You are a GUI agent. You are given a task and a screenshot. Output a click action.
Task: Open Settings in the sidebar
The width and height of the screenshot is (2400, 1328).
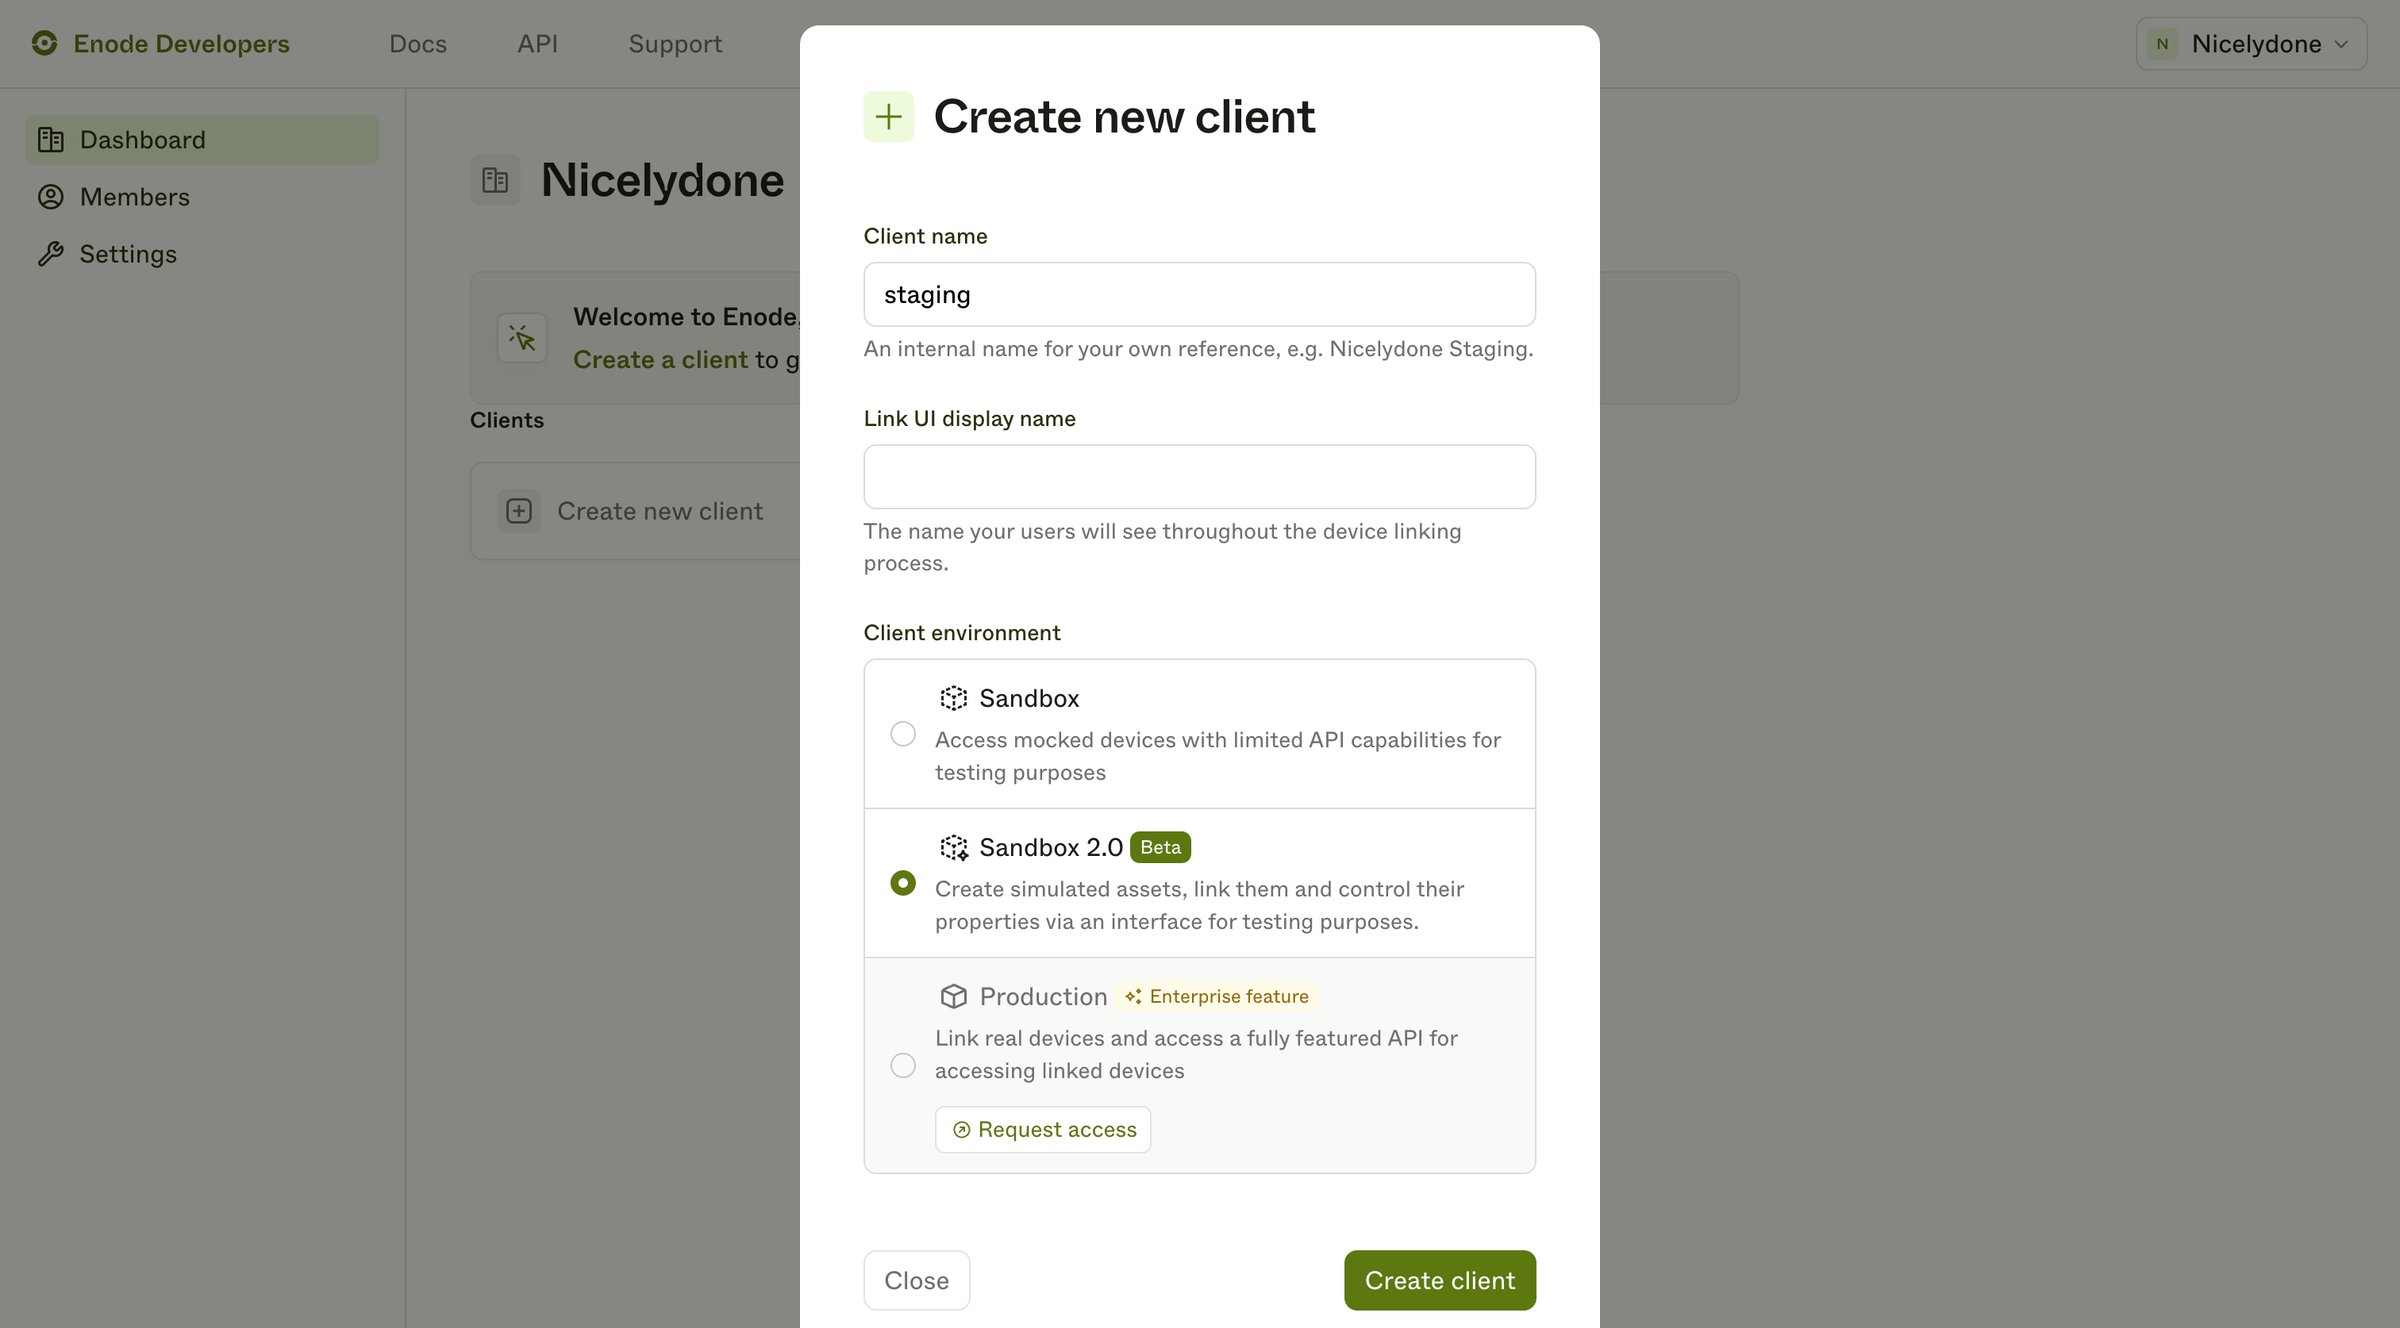[x=202, y=254]
